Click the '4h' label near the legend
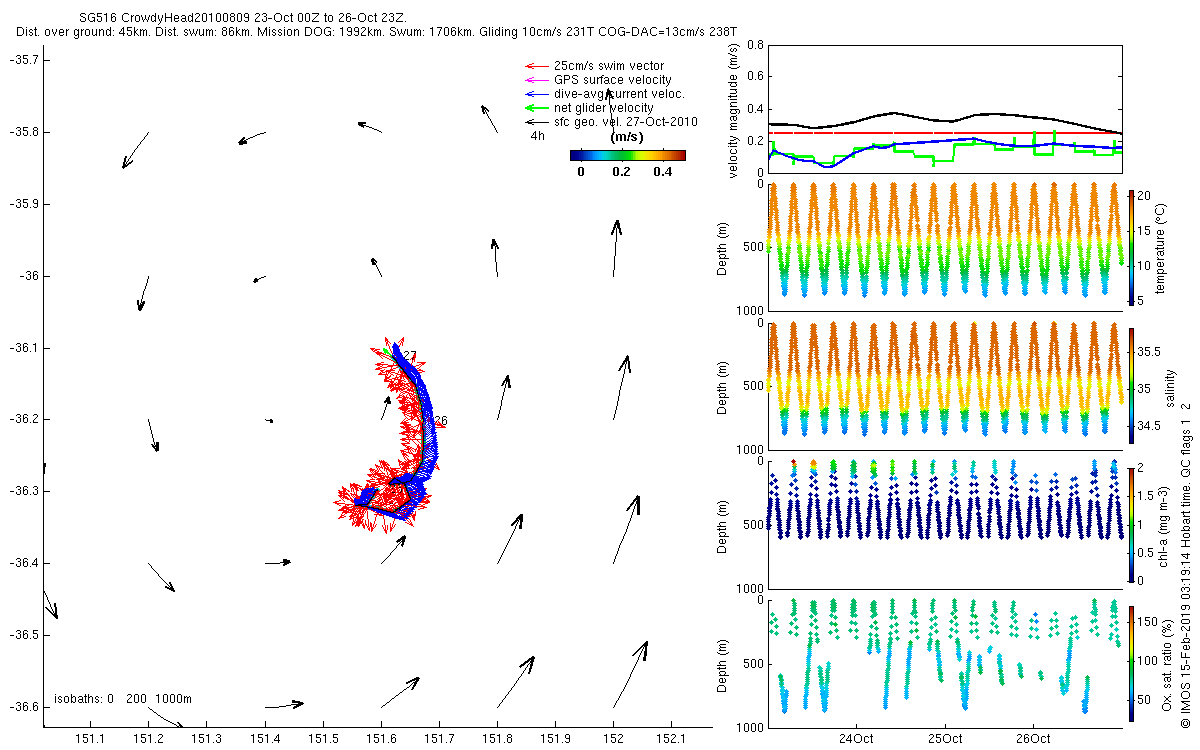1200x750 pixels. tap(537, 135)
